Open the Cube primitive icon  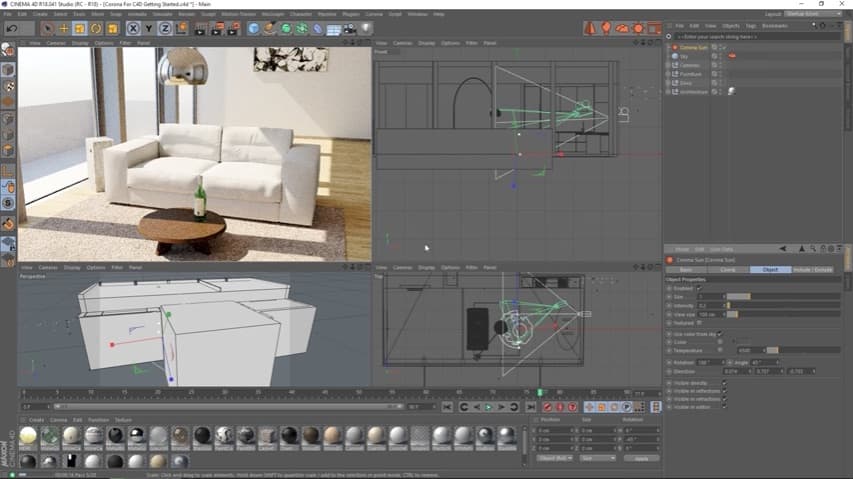253,28
